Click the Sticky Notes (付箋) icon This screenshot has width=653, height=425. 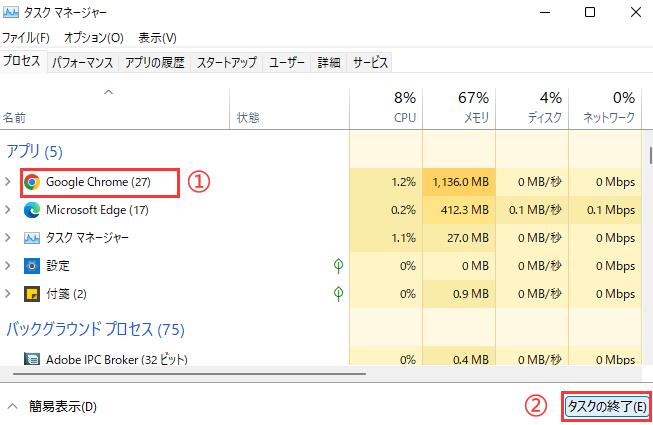click(32, 294)
